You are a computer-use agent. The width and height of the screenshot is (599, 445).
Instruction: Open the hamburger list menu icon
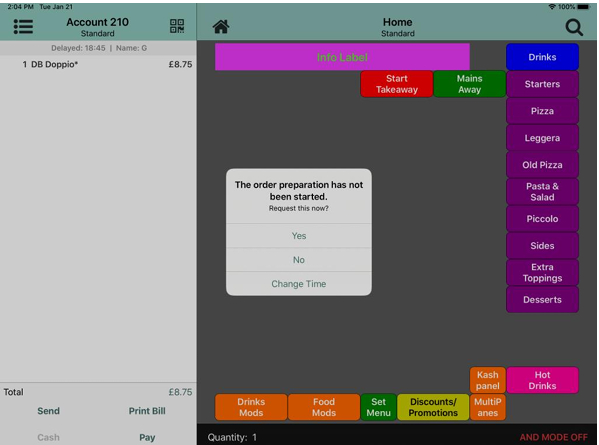23,27
